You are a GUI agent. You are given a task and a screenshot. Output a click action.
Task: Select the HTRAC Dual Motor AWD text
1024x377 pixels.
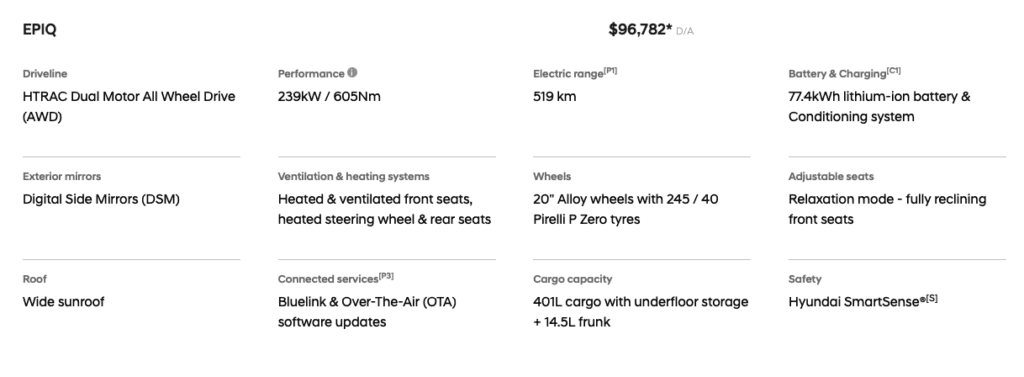click(129, 107)
